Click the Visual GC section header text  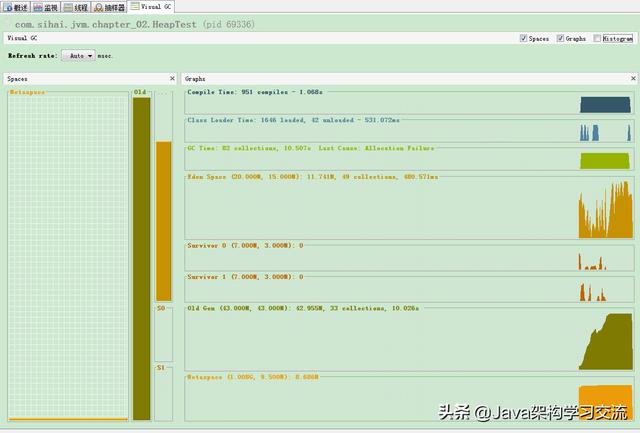tap(22, 38)
